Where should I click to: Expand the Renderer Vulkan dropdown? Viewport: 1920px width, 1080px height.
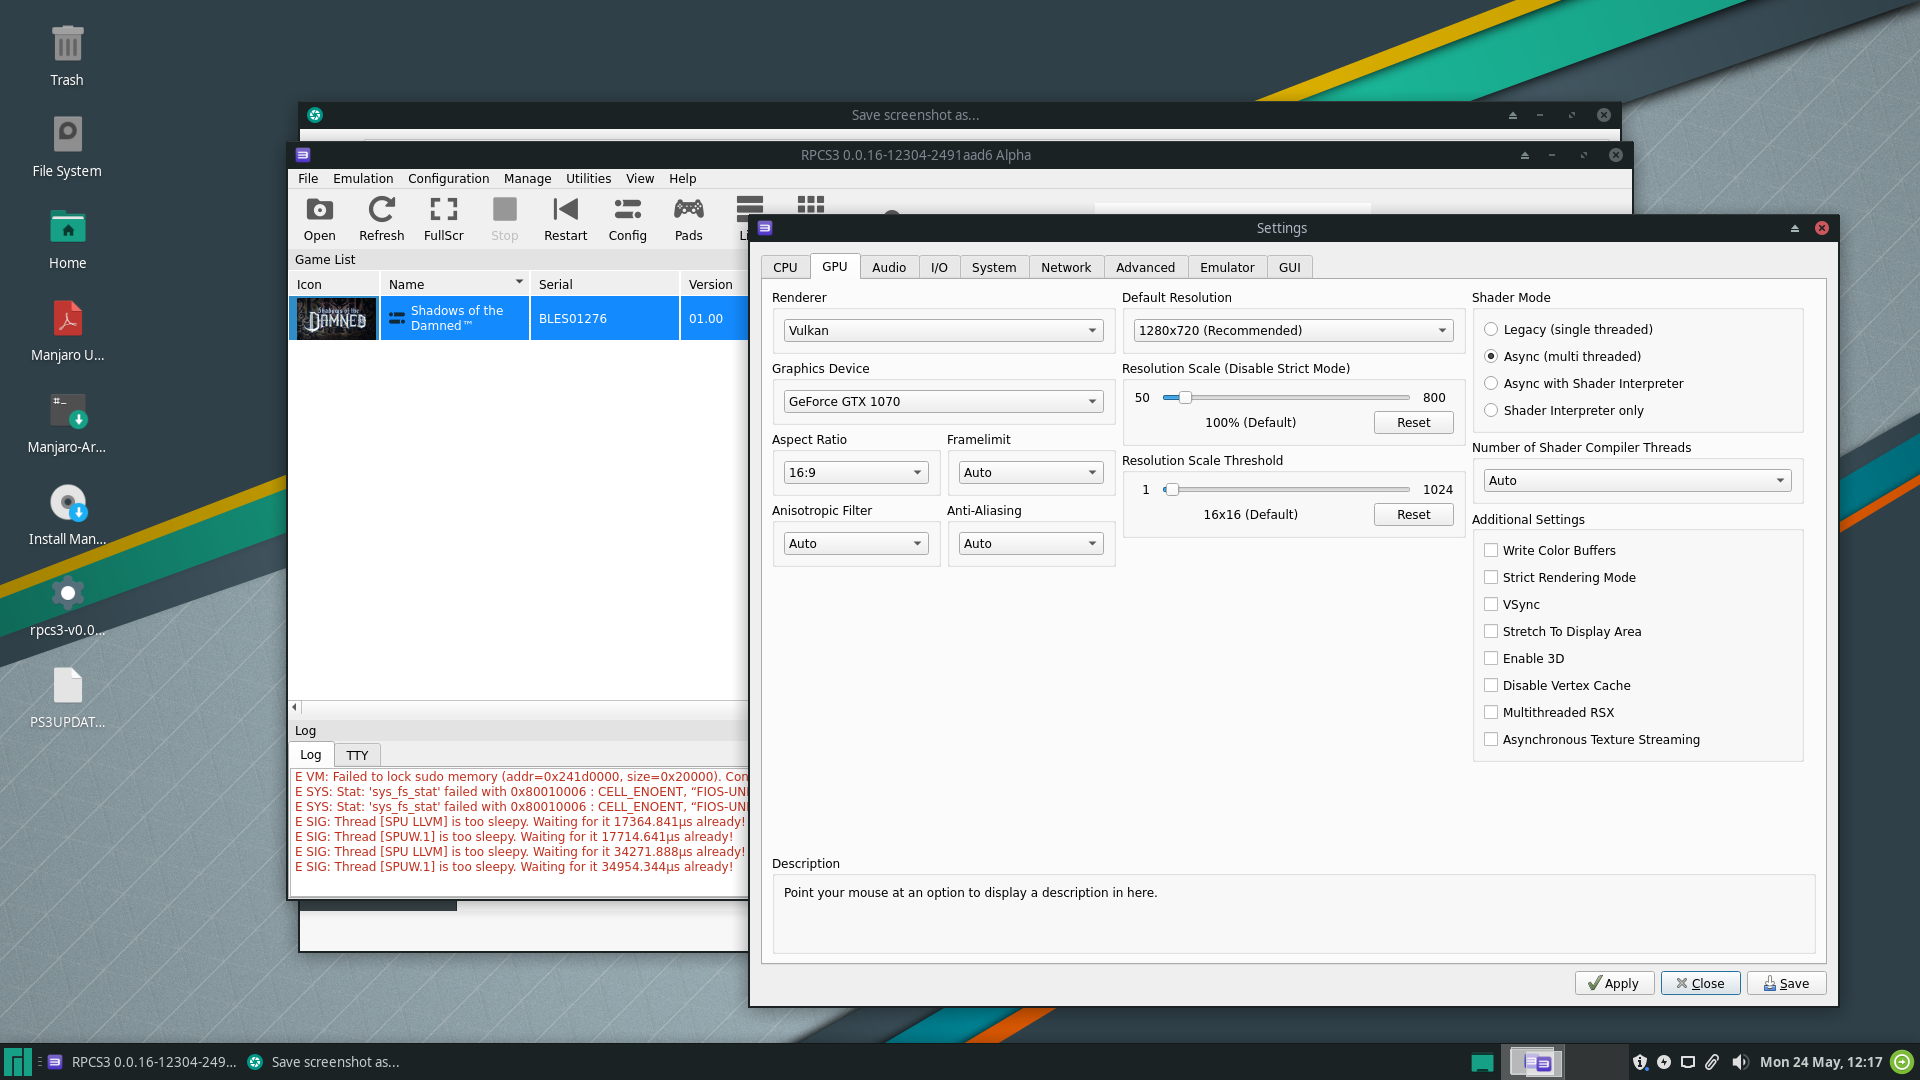(943, 330)
